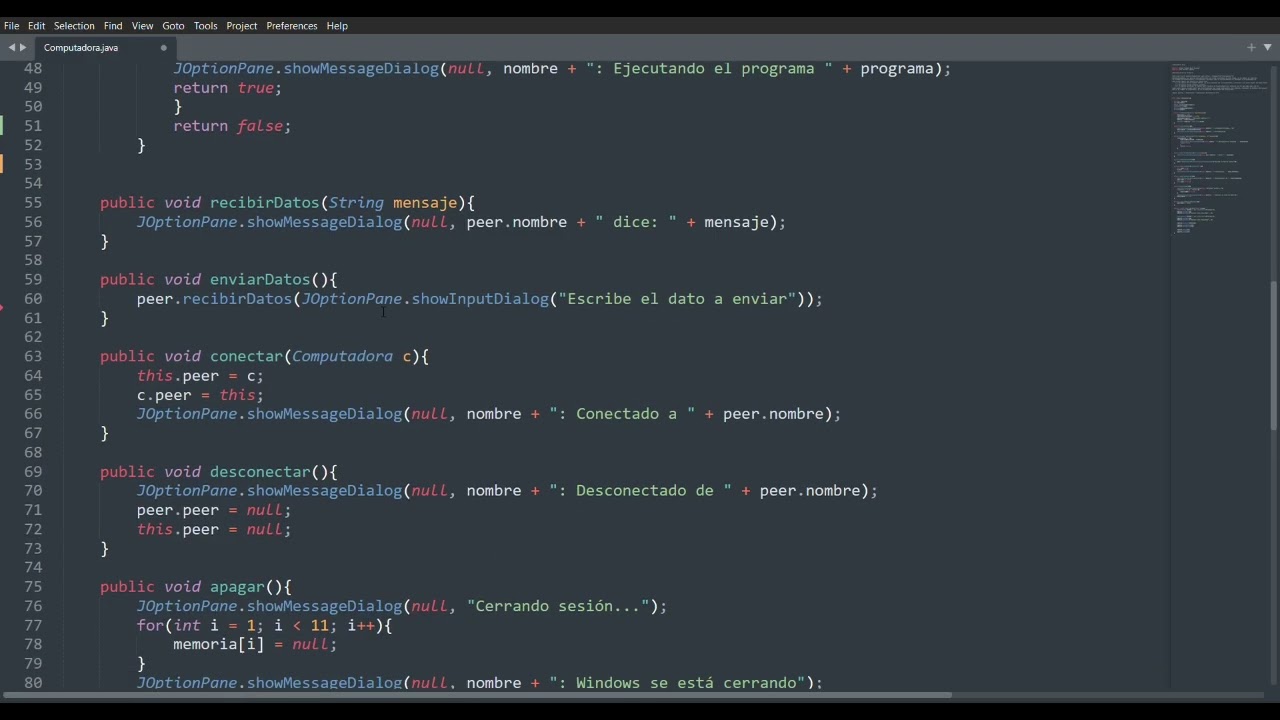Open the Edit menu
Image resolution: width=1280 pixels, height=720 pixels.
[x=37, y=26]
